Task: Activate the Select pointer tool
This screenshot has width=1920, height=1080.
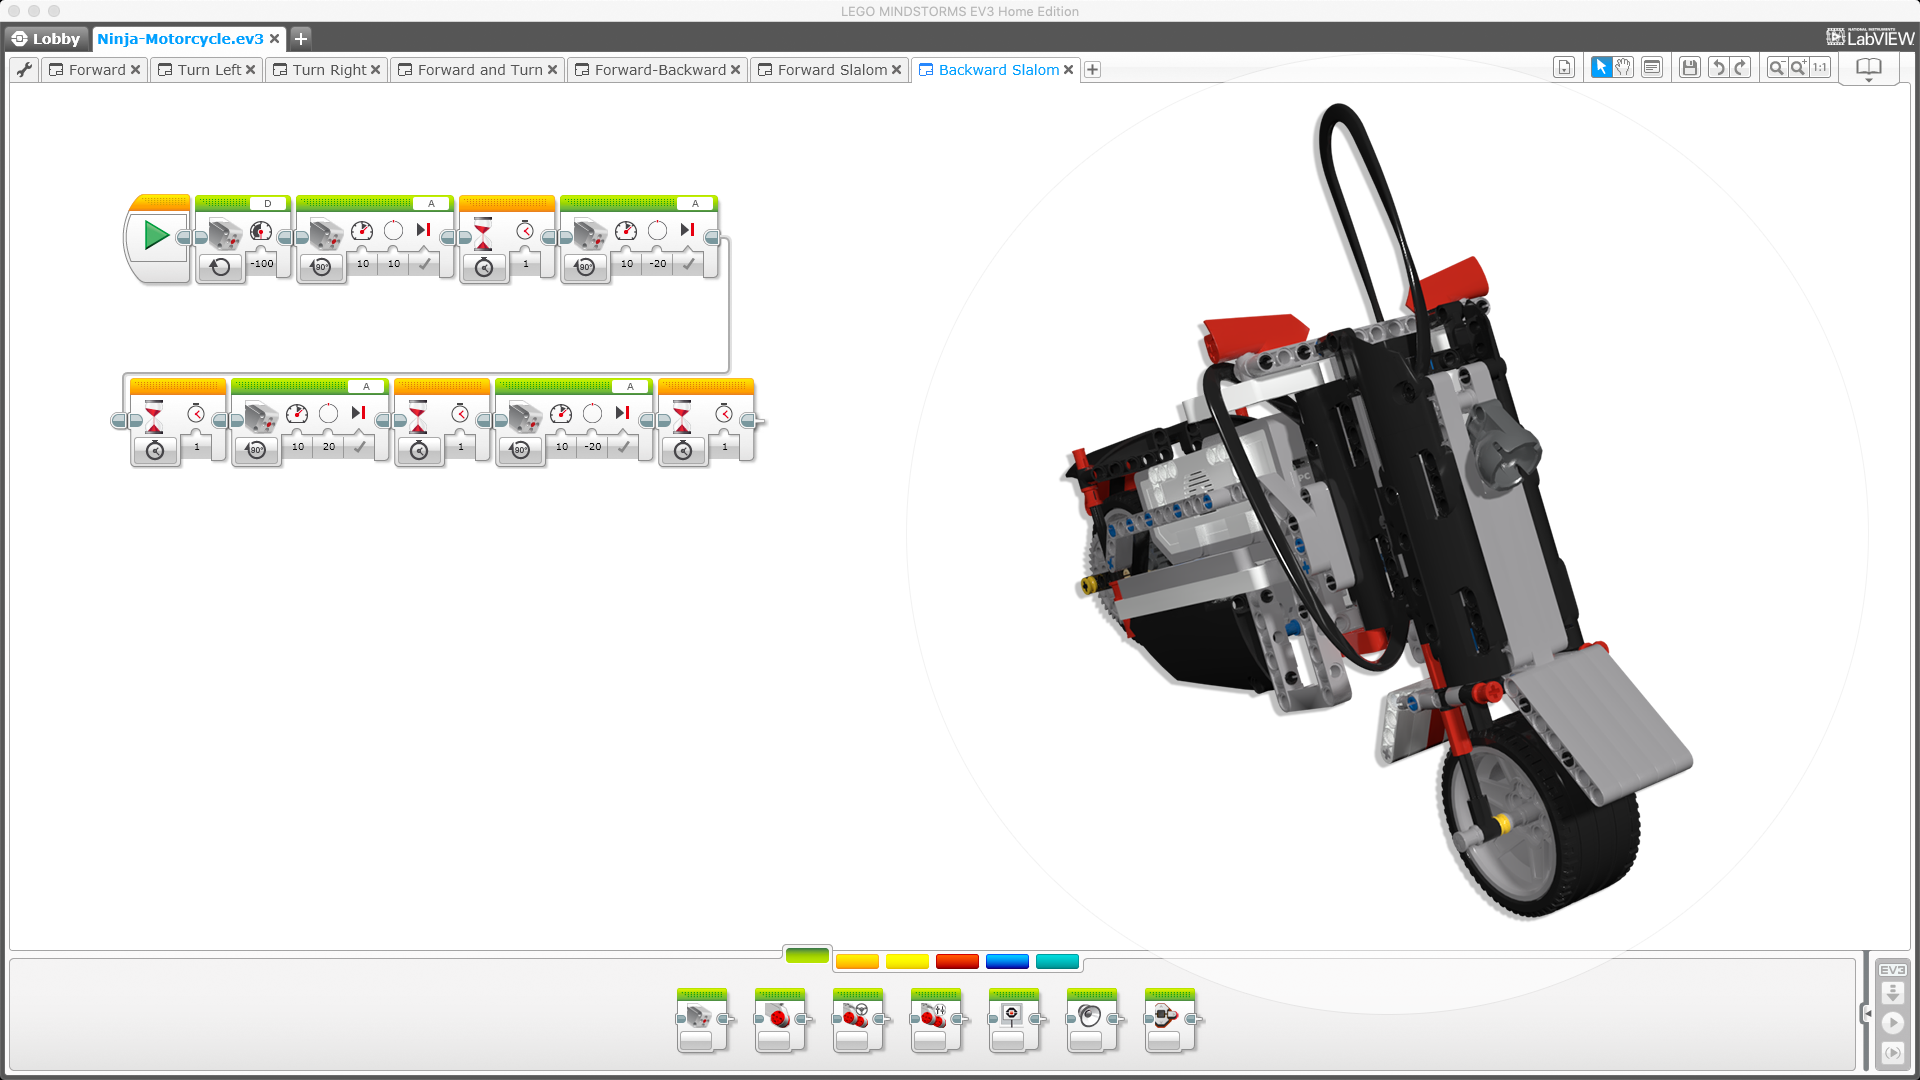Action: point(1601,68)
